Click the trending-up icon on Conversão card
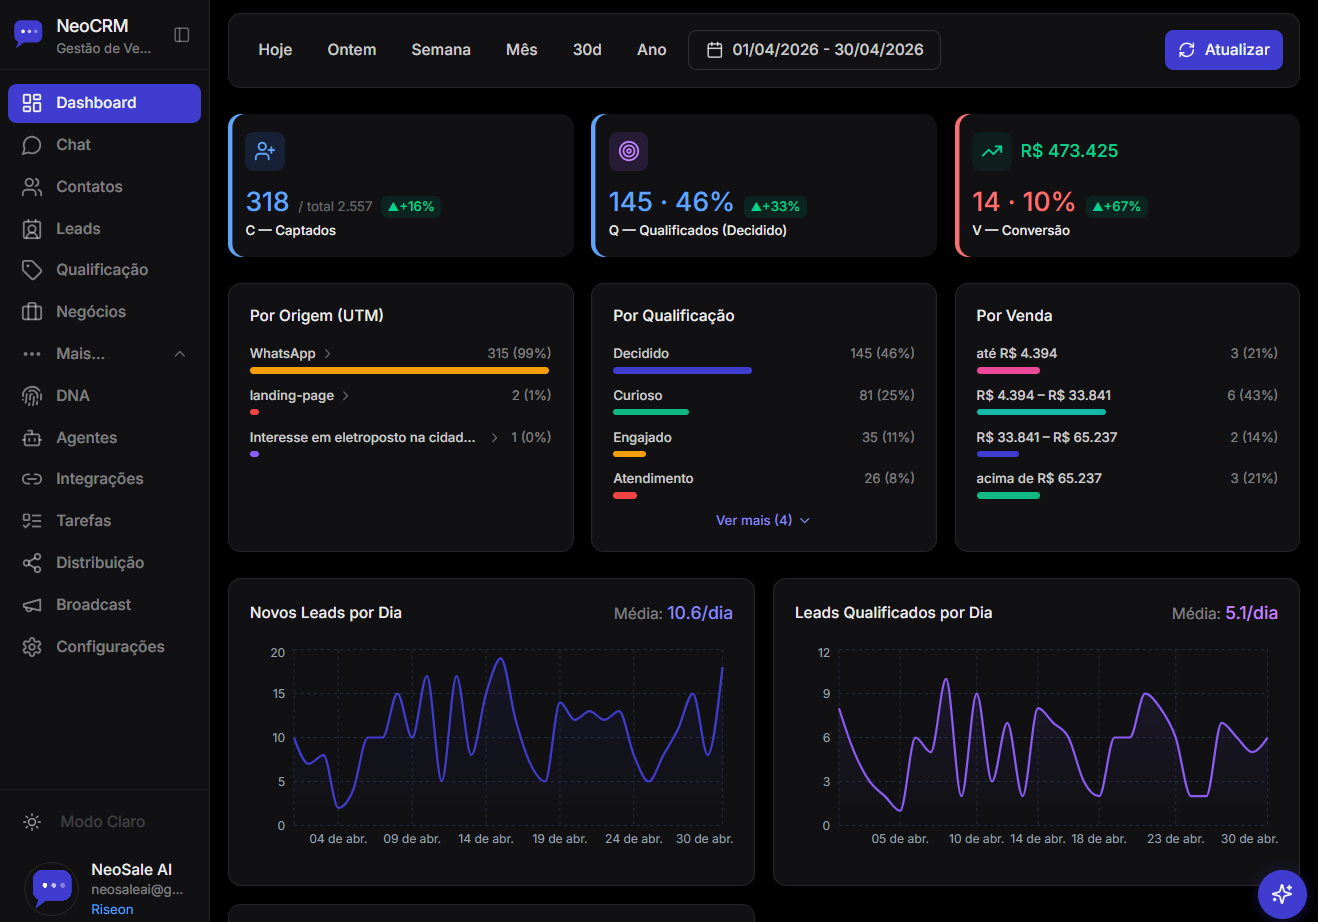This screenshot has width=1318, height=922. pyautogui.click(x=992, y=152)
